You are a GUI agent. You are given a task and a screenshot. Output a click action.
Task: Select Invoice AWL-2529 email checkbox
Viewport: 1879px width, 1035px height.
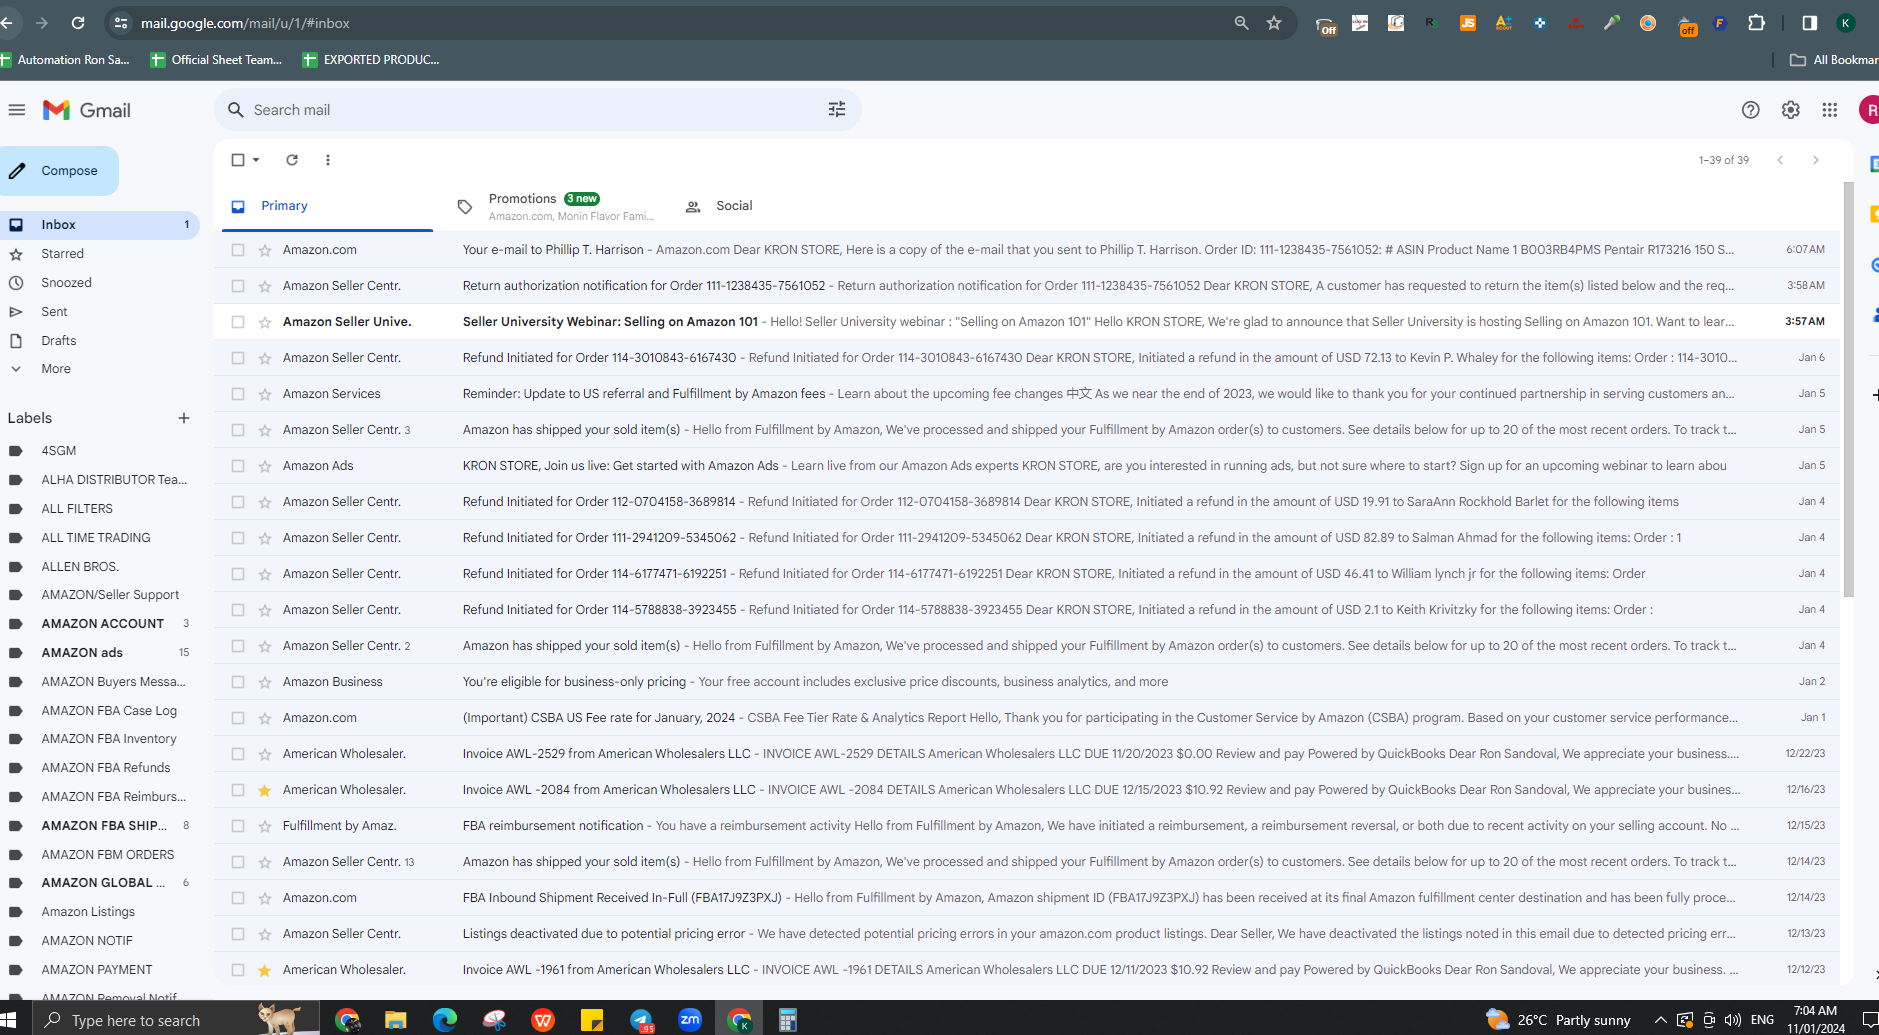coord(238,754)
